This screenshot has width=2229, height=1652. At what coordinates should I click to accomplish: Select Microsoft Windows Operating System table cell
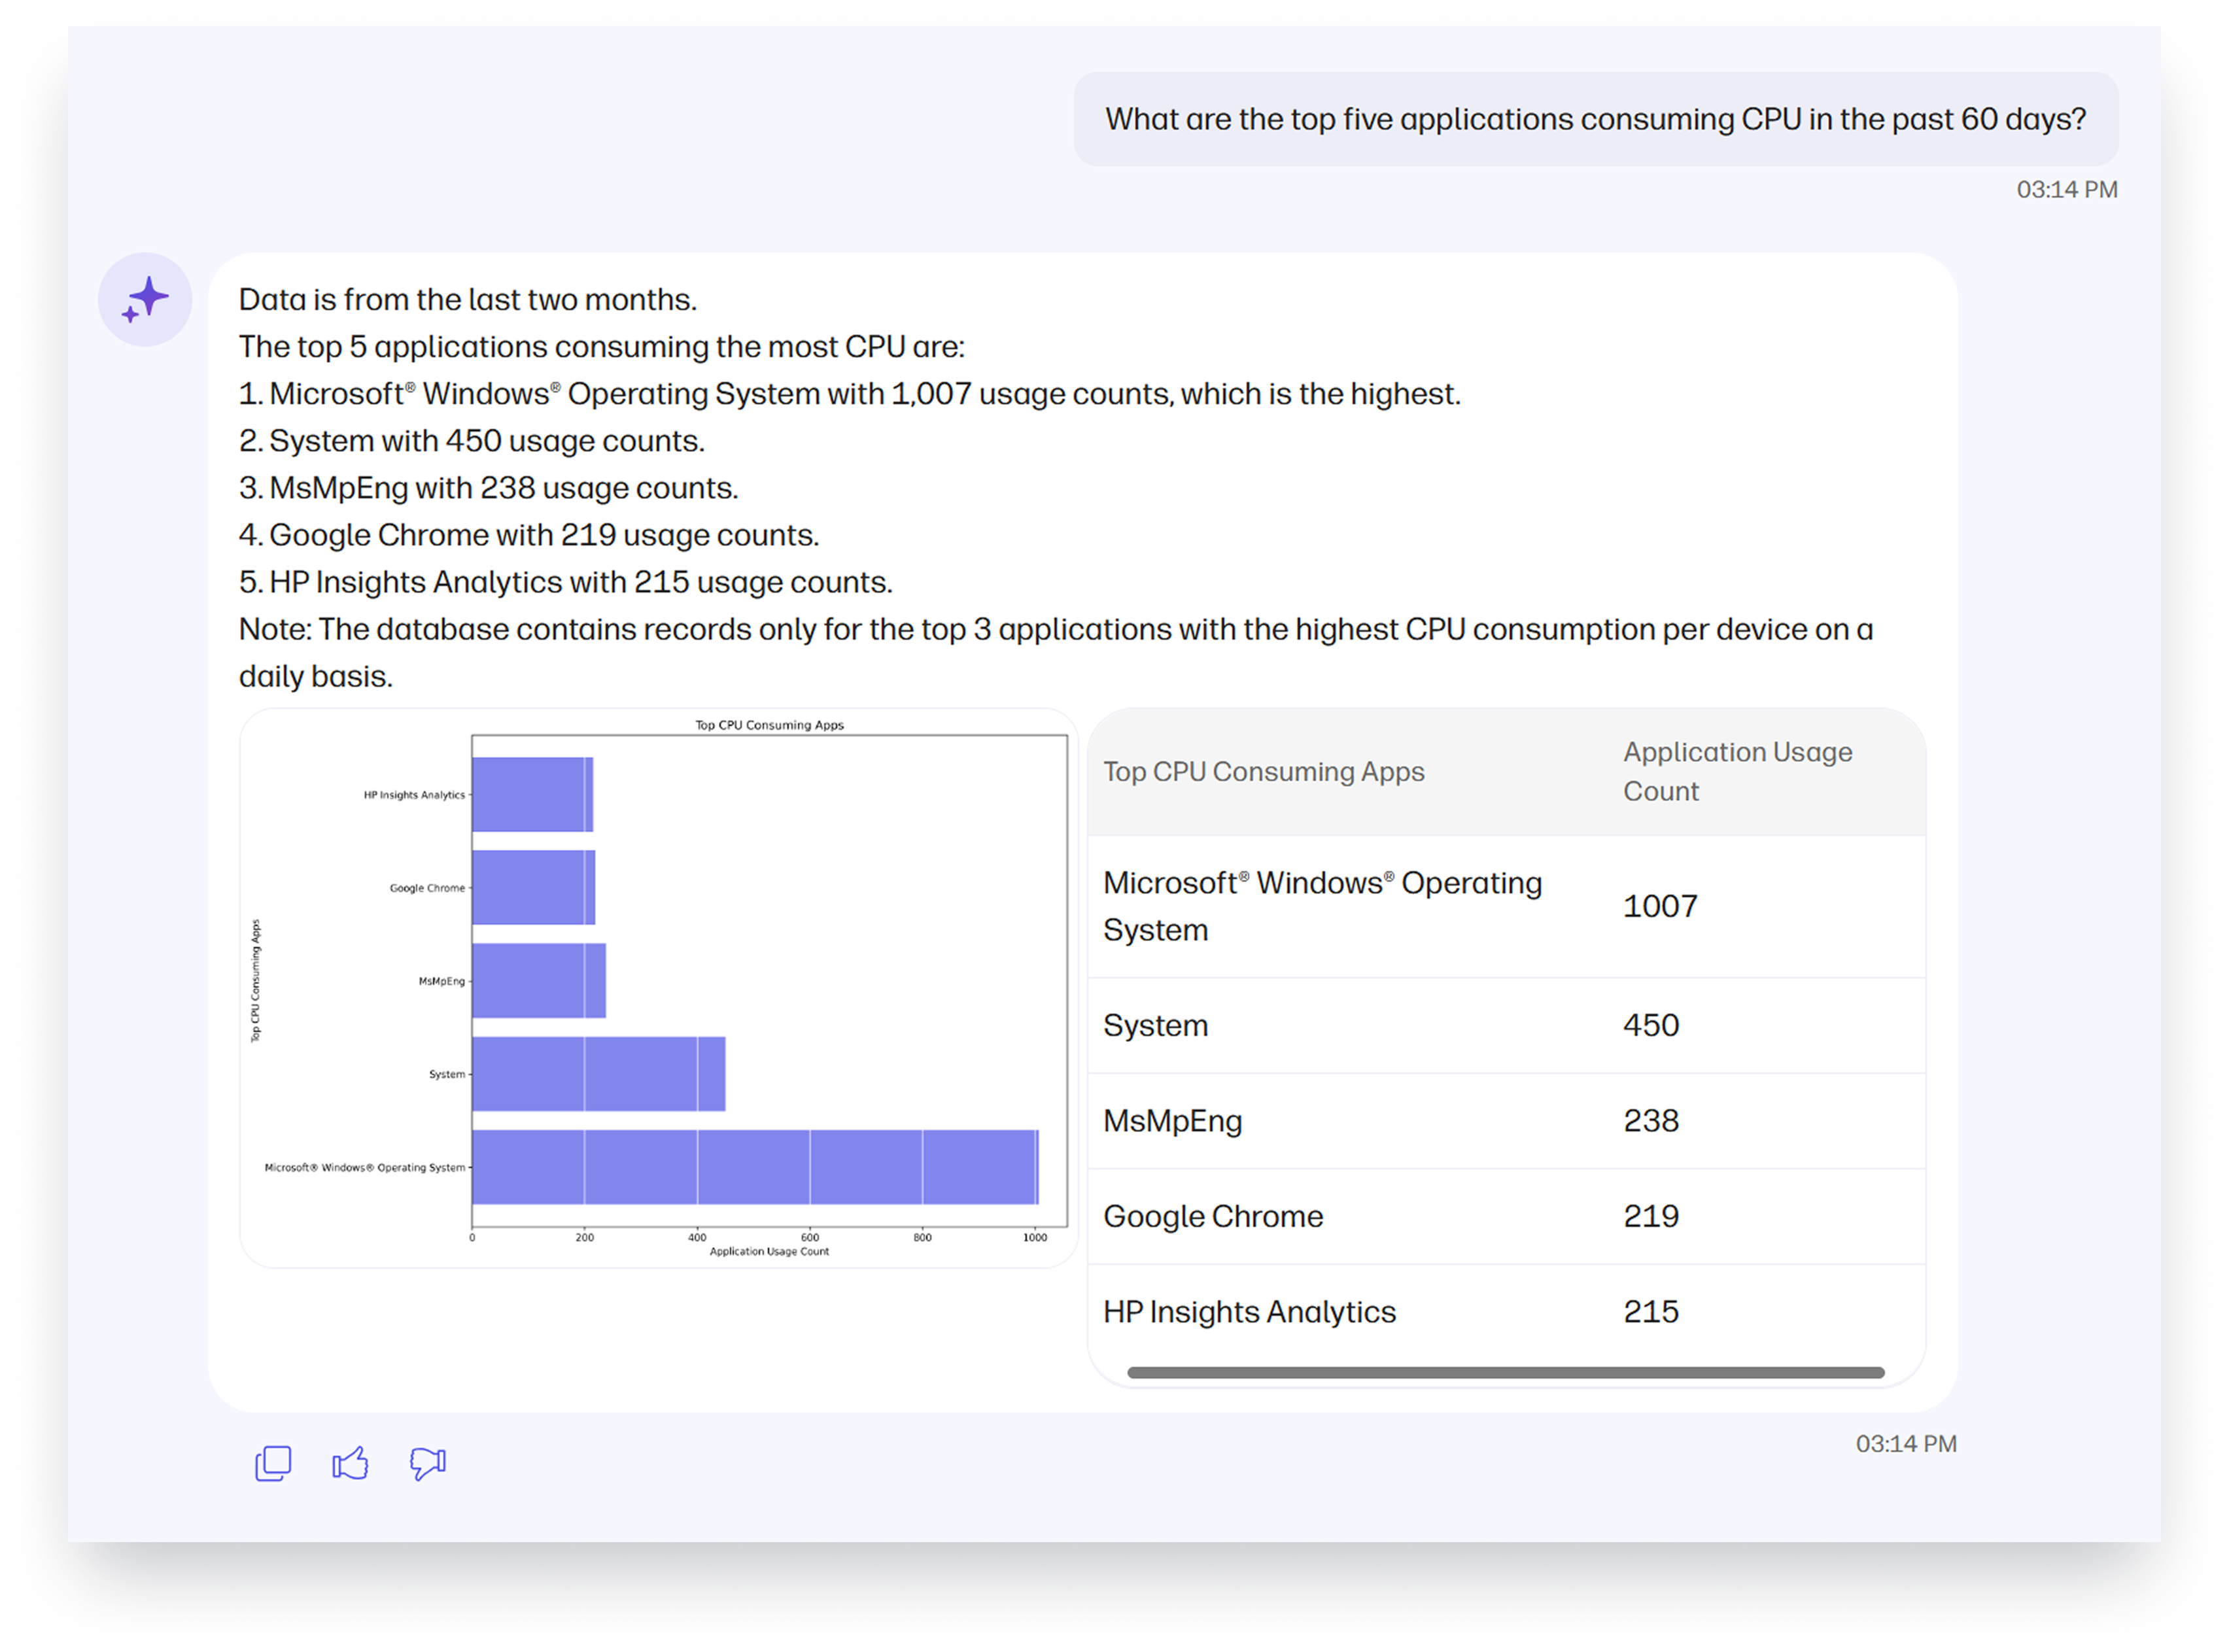click(x=1323, y=907)
